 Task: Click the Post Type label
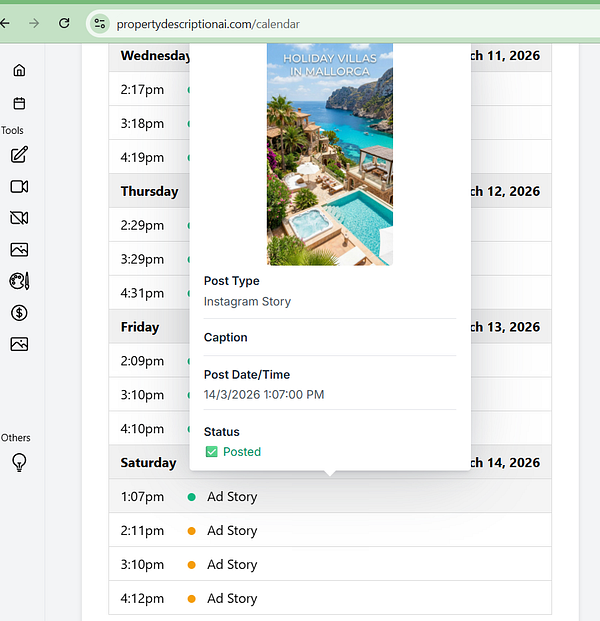click(x=232, y=281)
